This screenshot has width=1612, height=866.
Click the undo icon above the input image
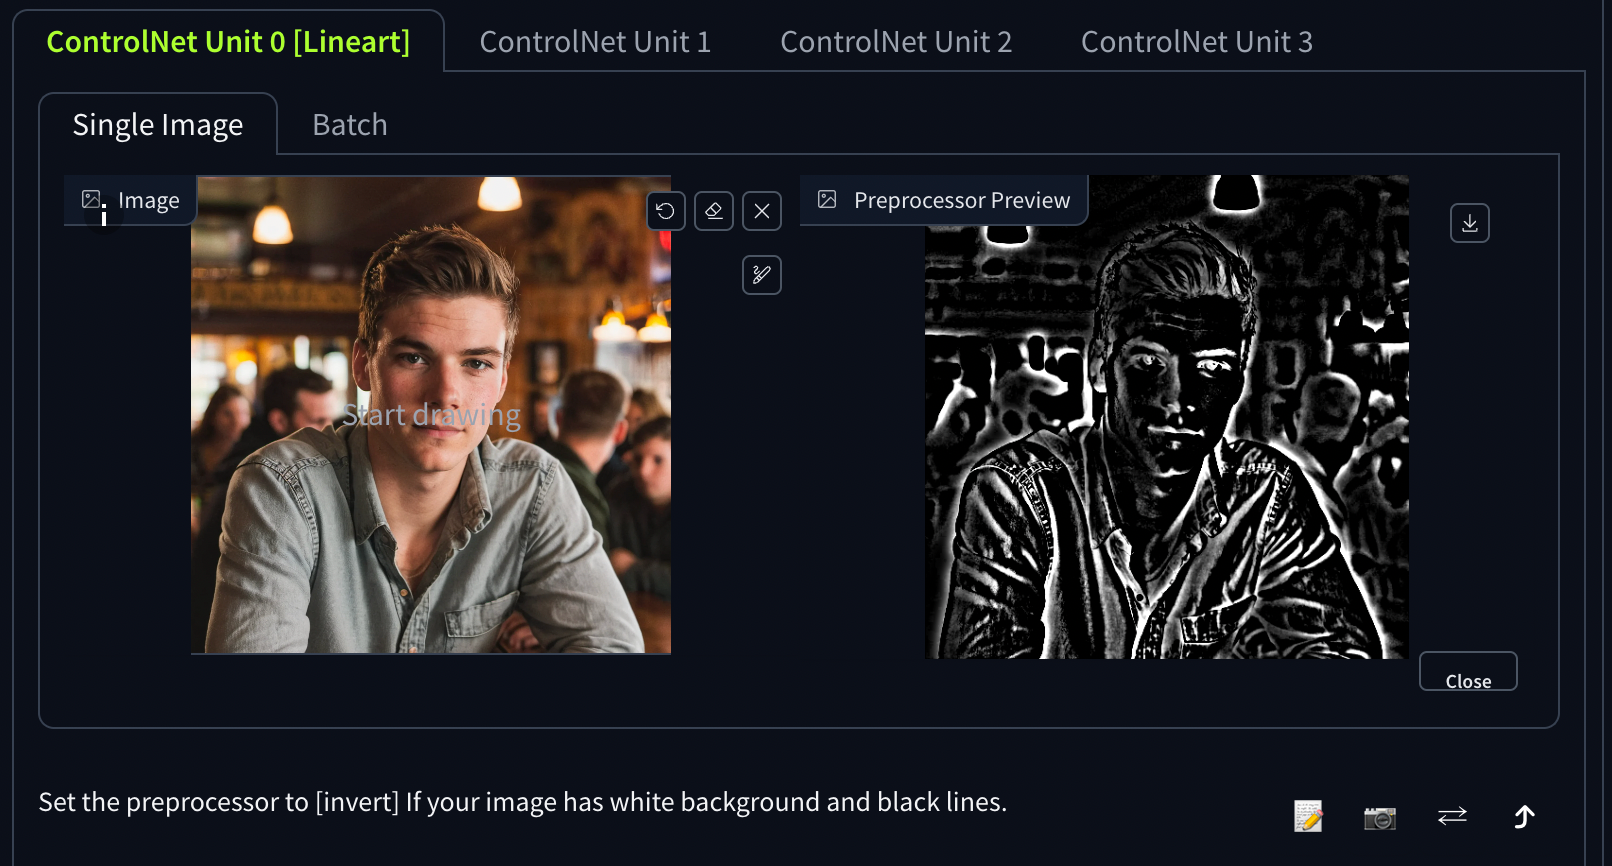(666, 211)
